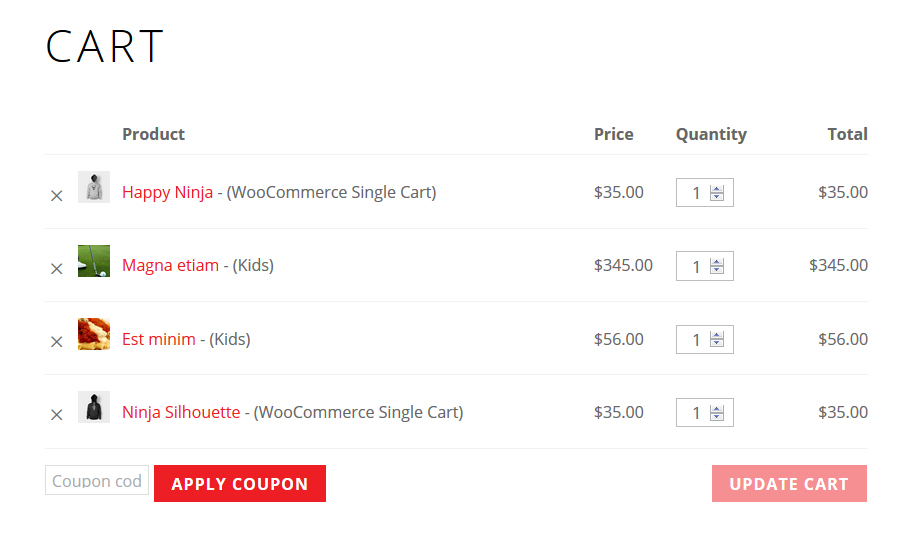Viewport: 899px width, 536px height.
Task: Remove Magna etiam from the cart
Action: (57, 269)
